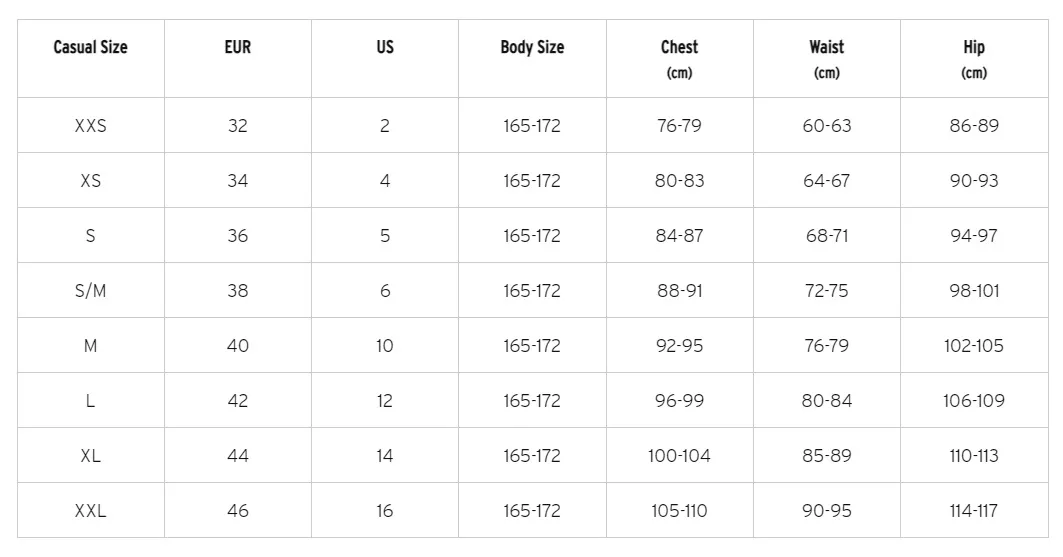
Task: Click the Chest (cm) column header
Action: tap(679, 59)
